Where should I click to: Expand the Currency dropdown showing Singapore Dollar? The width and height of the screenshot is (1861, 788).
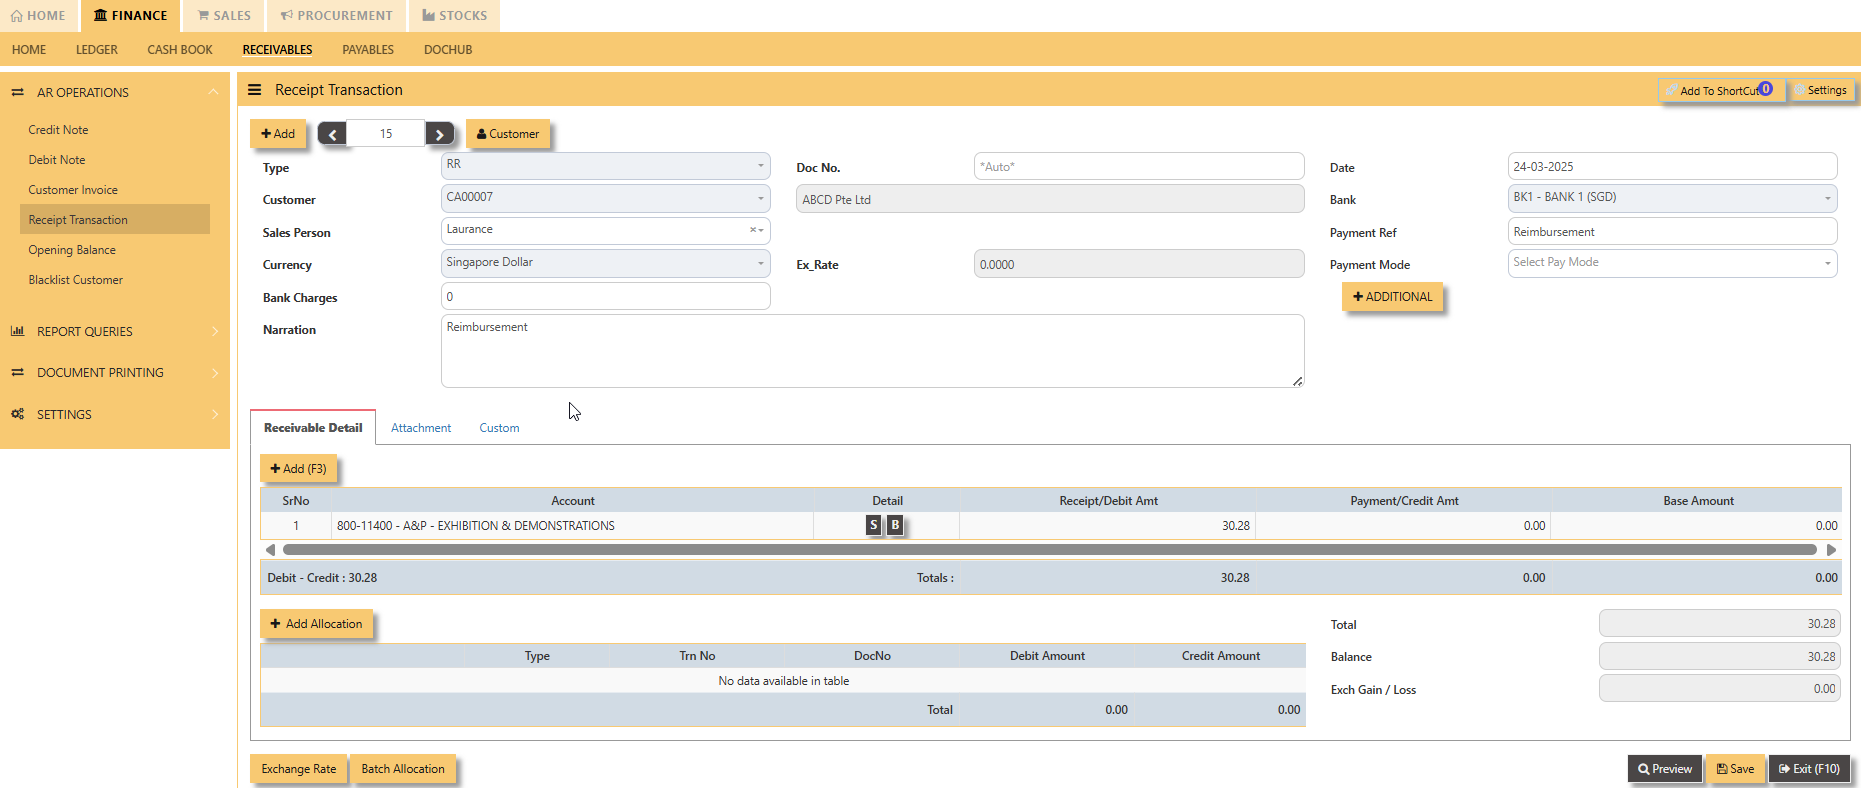(x=605, y=263)
